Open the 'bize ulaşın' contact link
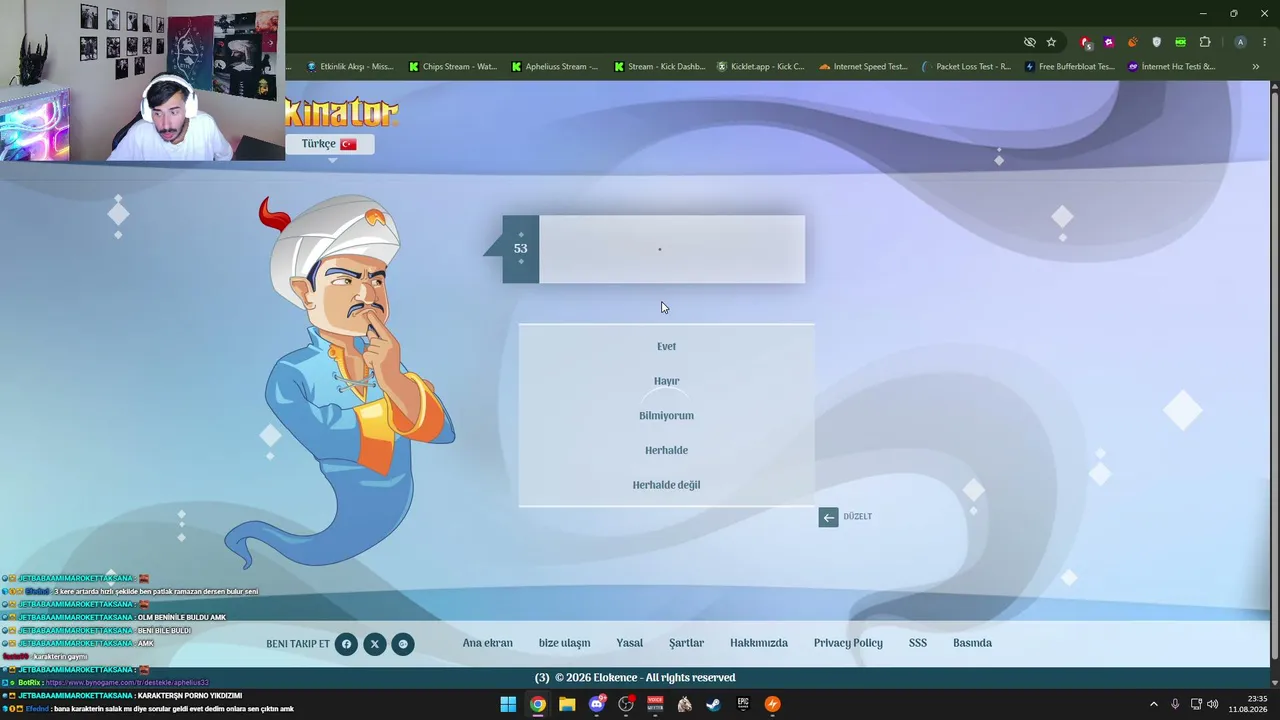 point(564,643)
